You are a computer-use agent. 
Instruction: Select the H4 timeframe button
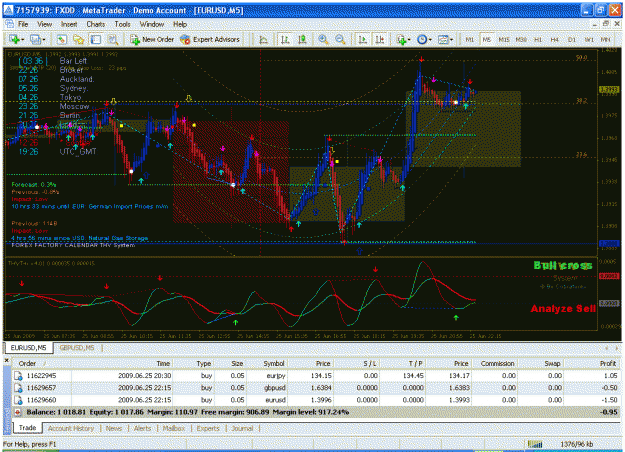click(x=554, y=39)
